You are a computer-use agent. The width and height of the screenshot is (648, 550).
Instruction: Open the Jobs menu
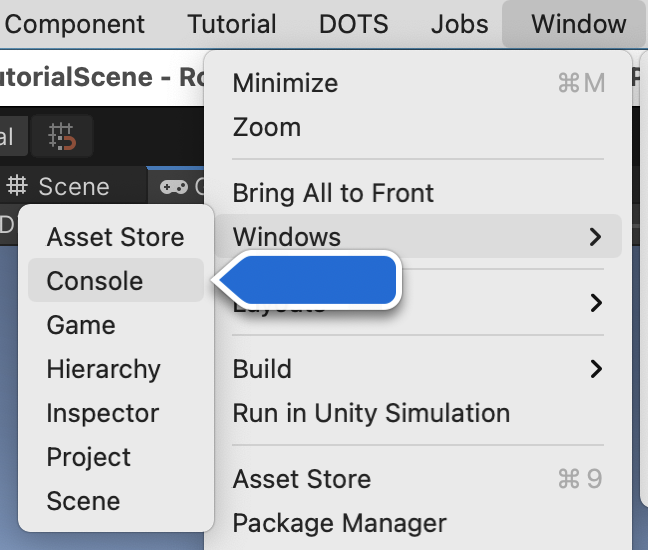(x=460, y=24)
